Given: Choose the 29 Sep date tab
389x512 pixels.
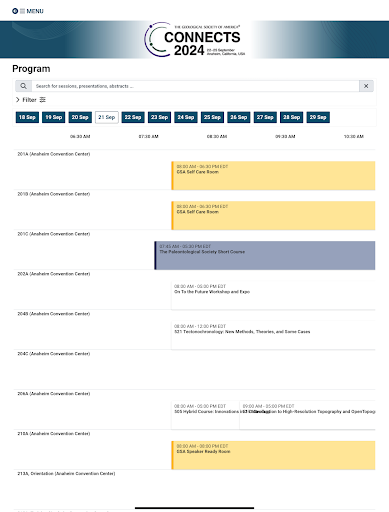Looking at the screenshot, I should coord(318,117).
